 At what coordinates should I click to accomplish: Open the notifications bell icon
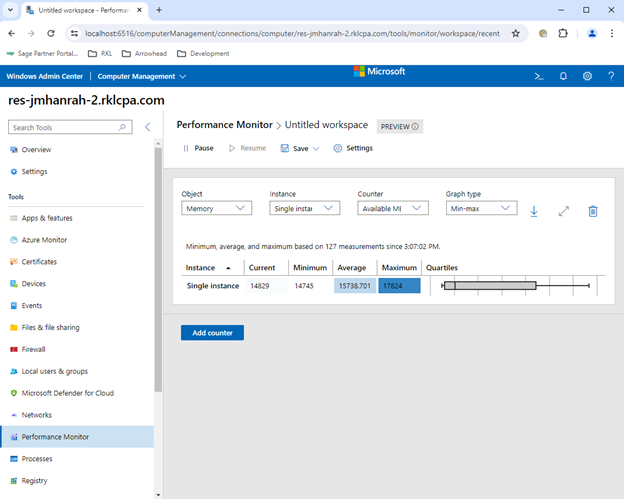point(563,76)
